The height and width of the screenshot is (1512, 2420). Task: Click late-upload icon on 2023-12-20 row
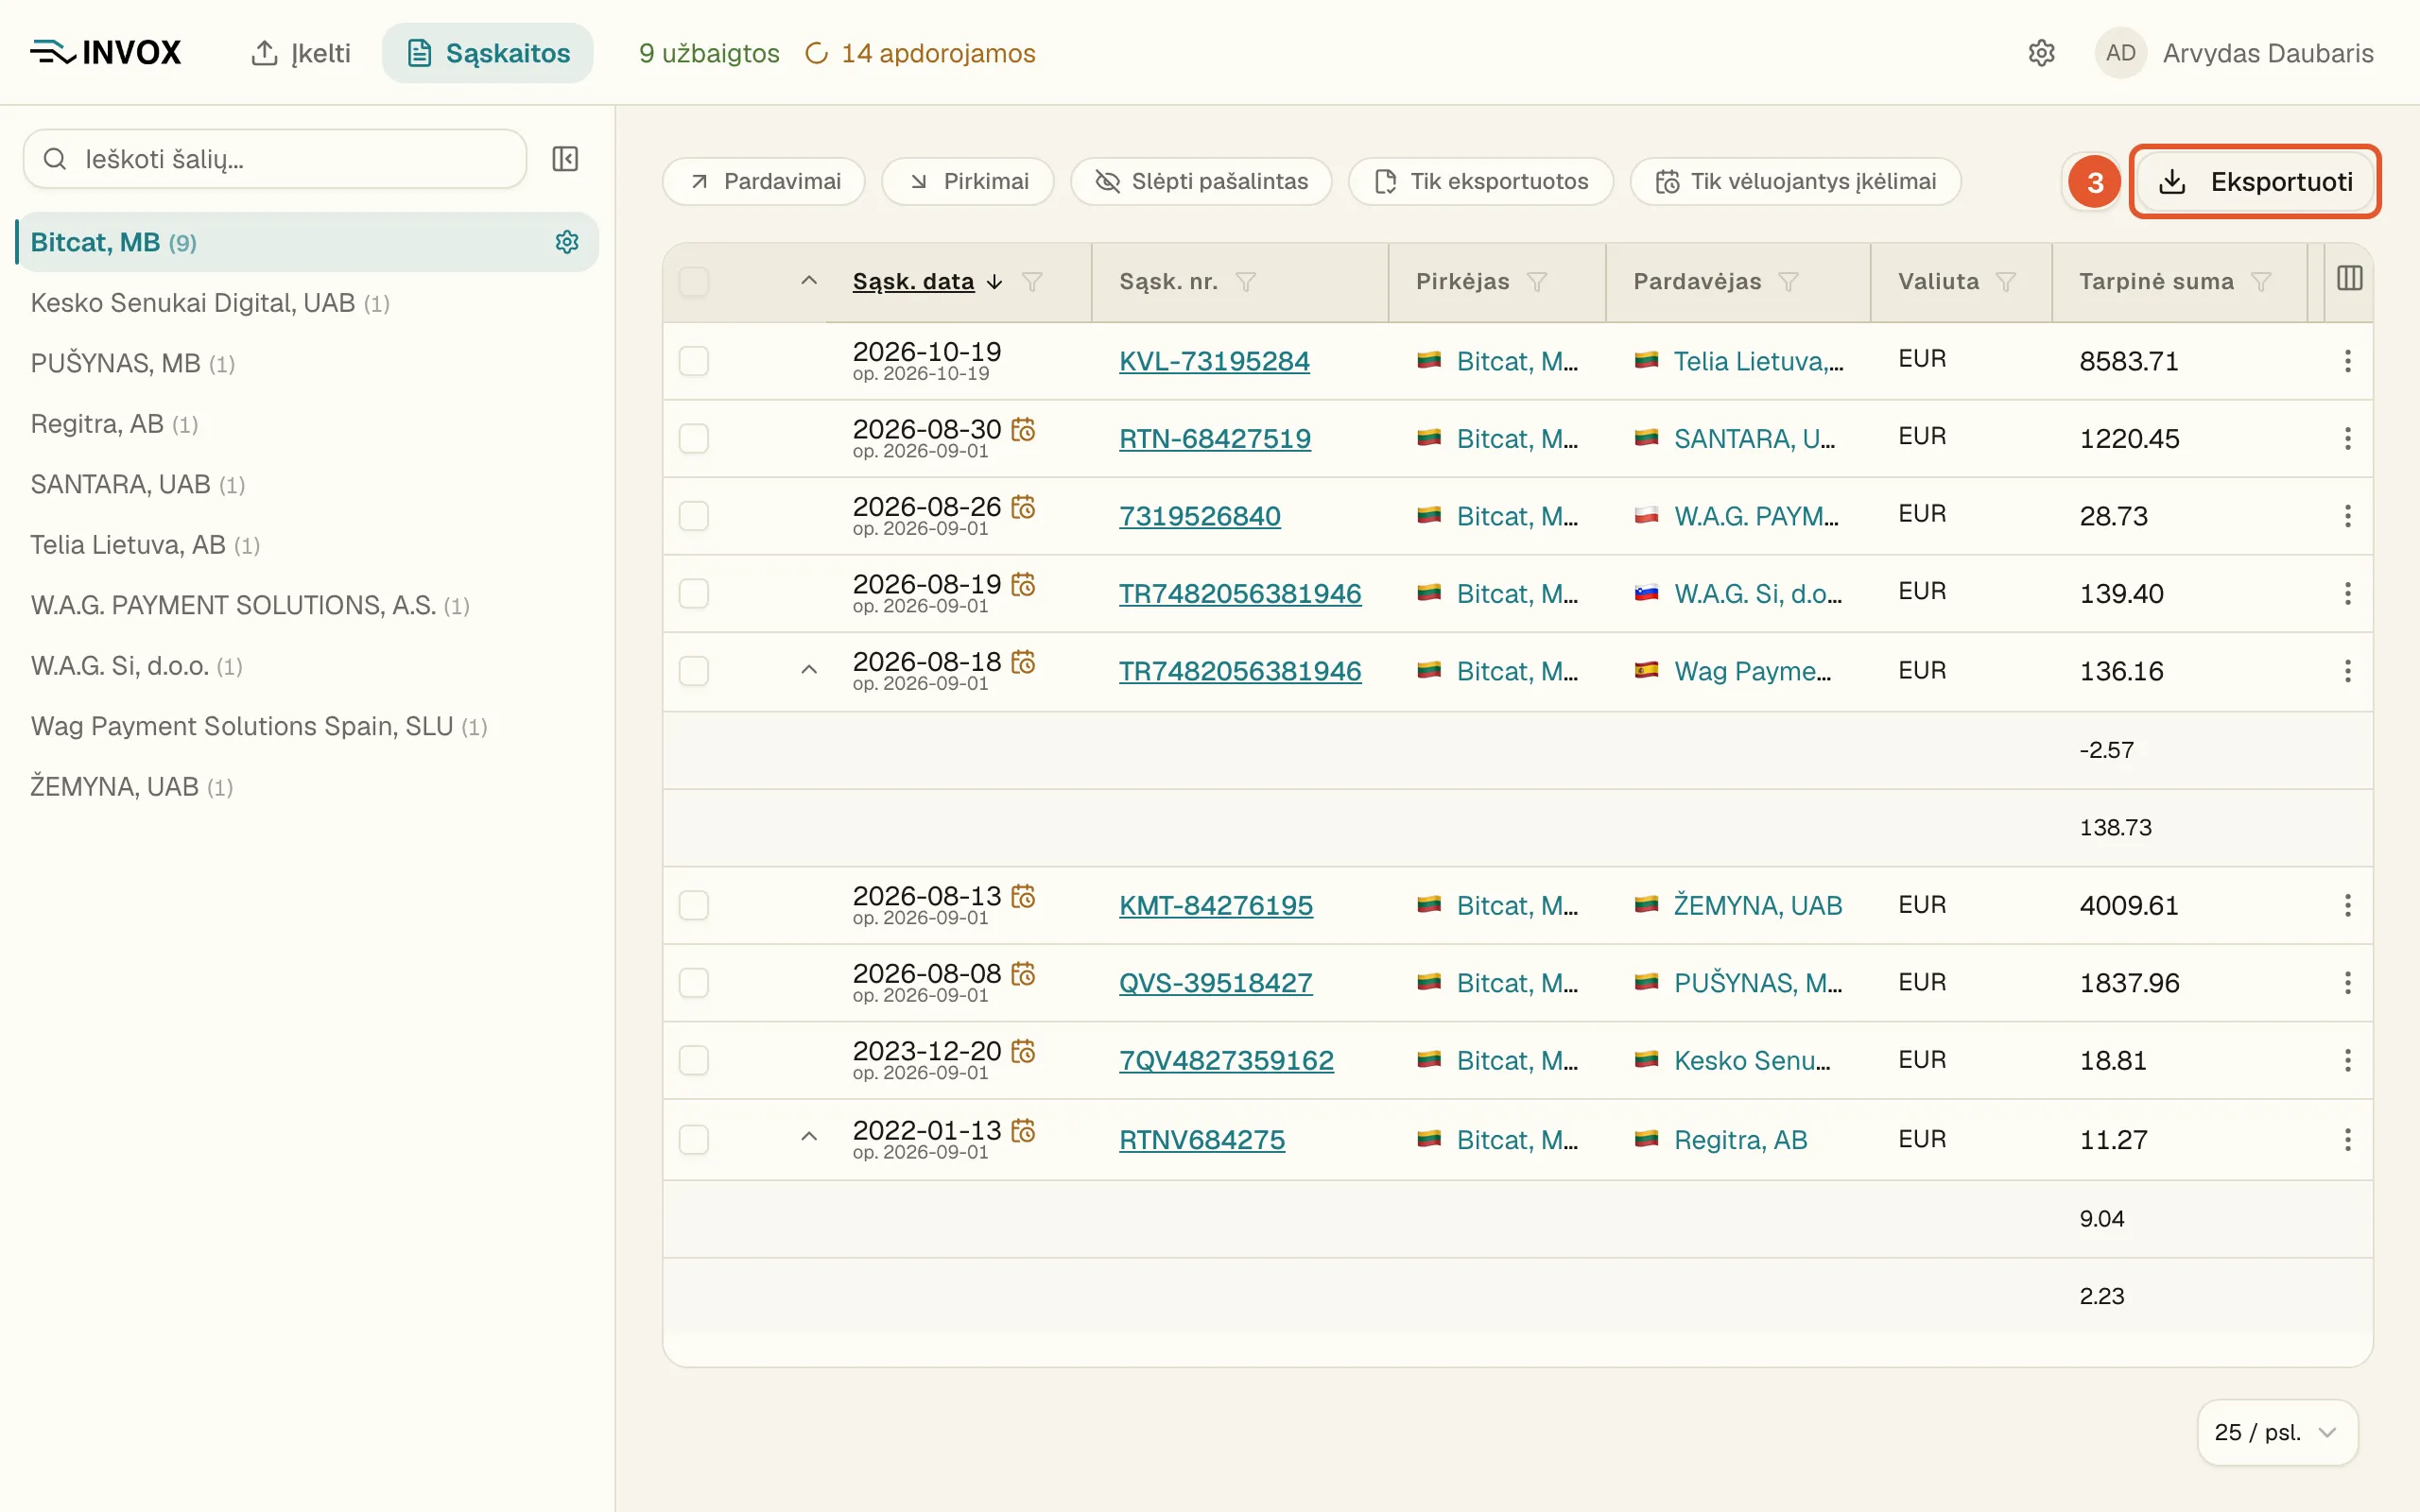pyautogui.click(x=1023, y=1051)
